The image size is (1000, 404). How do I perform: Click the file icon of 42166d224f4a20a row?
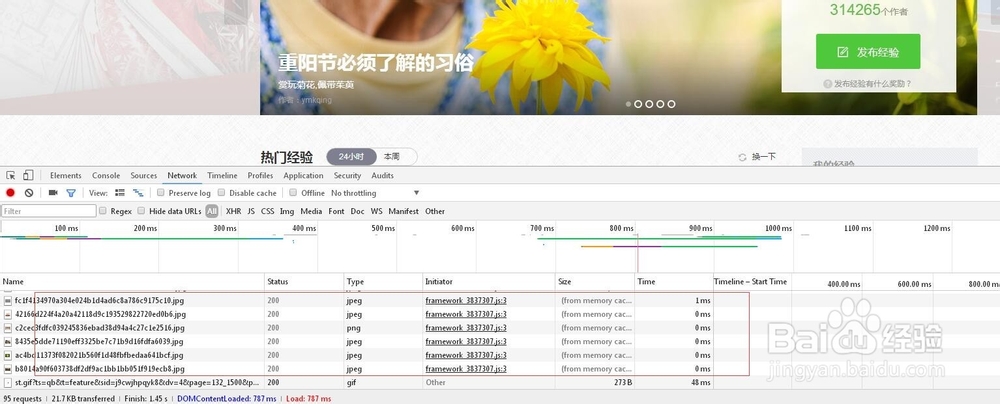[8, 314]
